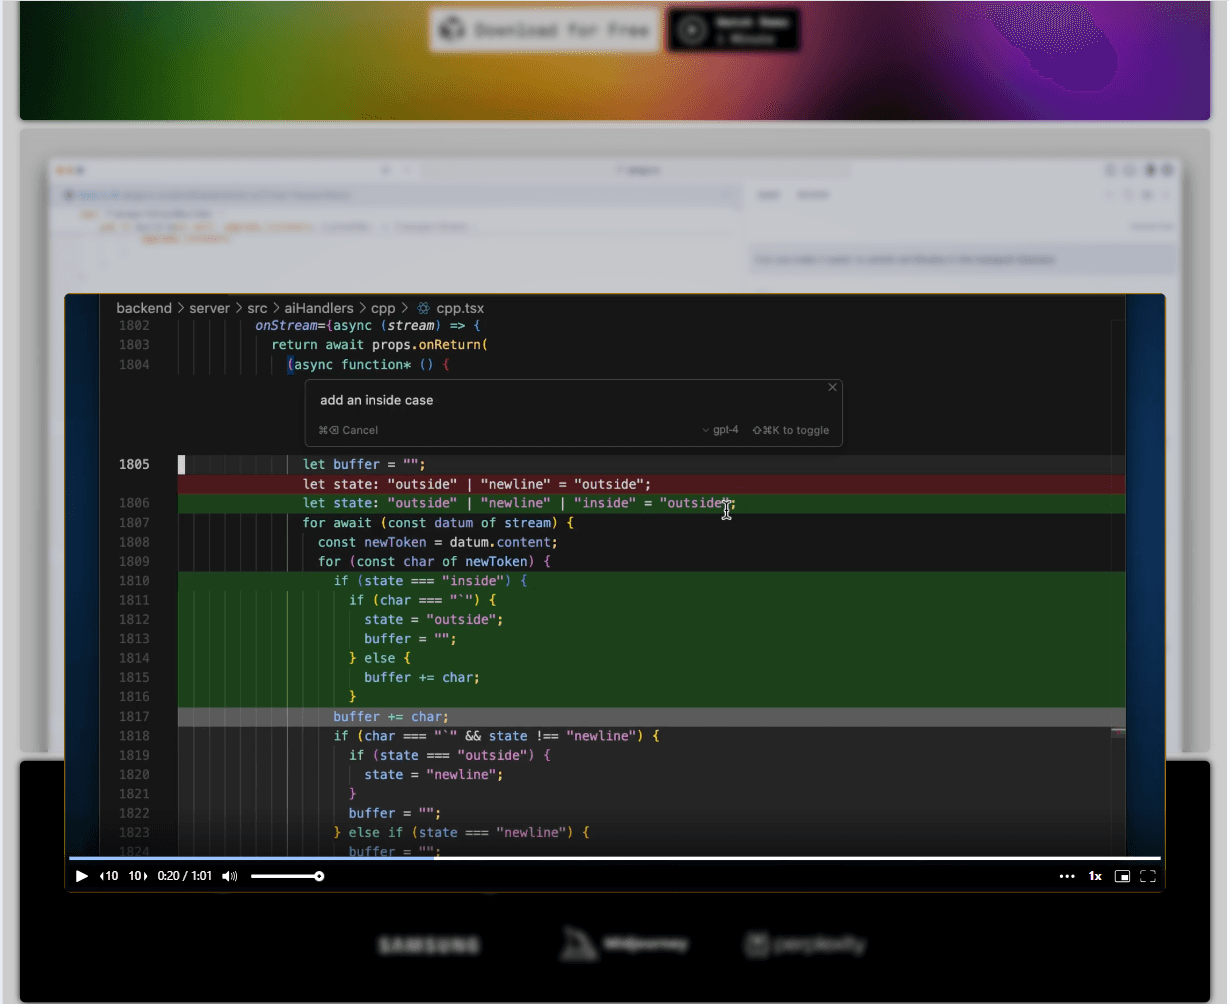The image size is (1230, 1004).
Task: Toggle picture-in-picture mode
Action: [1122, 876]
